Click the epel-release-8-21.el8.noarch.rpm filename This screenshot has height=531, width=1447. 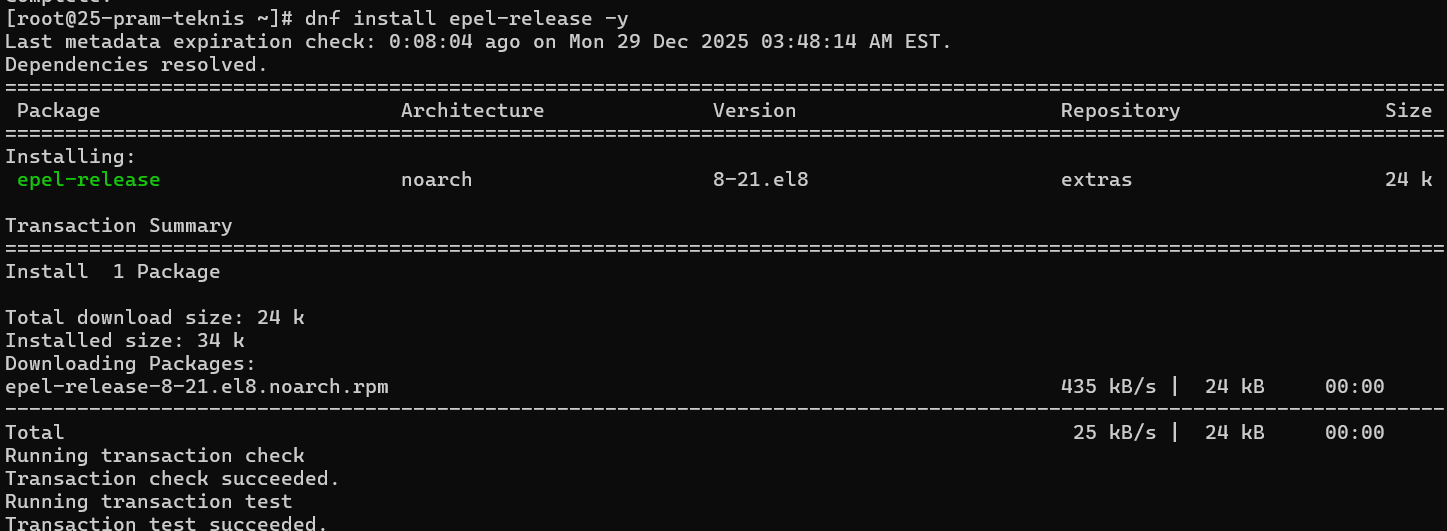196,387
